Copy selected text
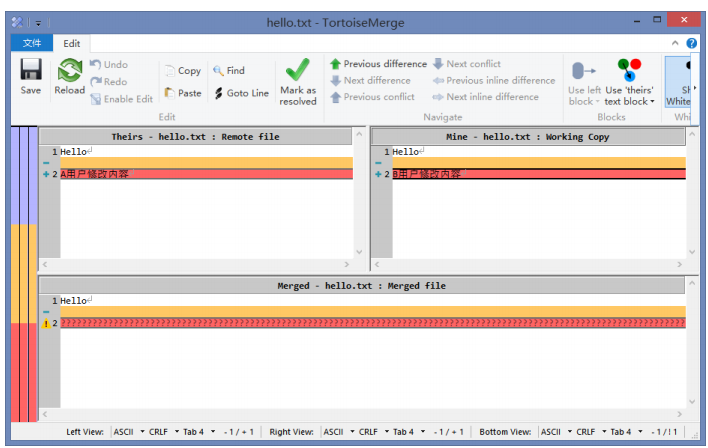 183,70
